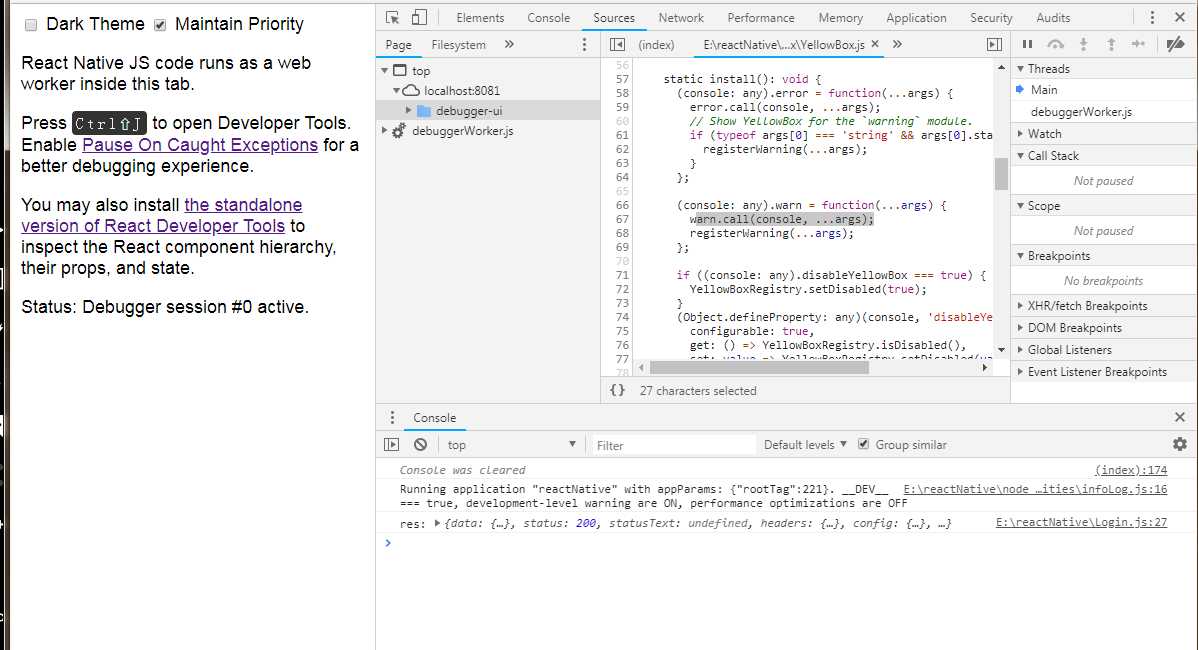The height and width of the screenshot is (650, 1198).
Task: Expand DOM Breakpoints section
Action: pyautogui.click(x=1020, y=328)
